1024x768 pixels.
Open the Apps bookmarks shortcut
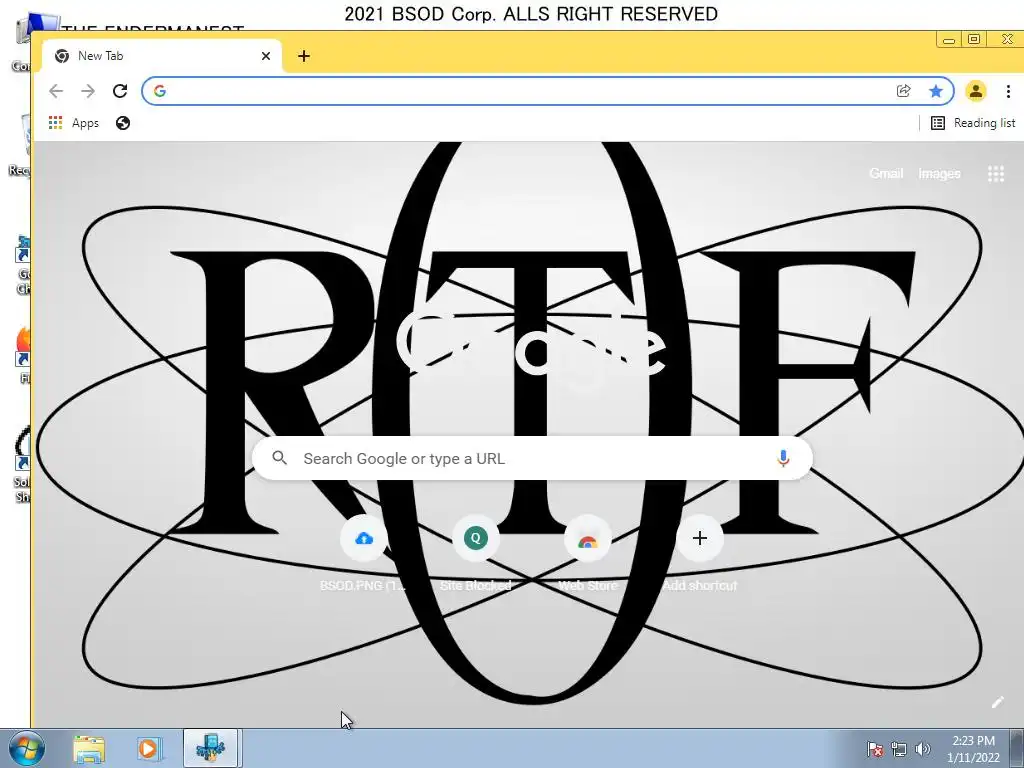(74, 123)
